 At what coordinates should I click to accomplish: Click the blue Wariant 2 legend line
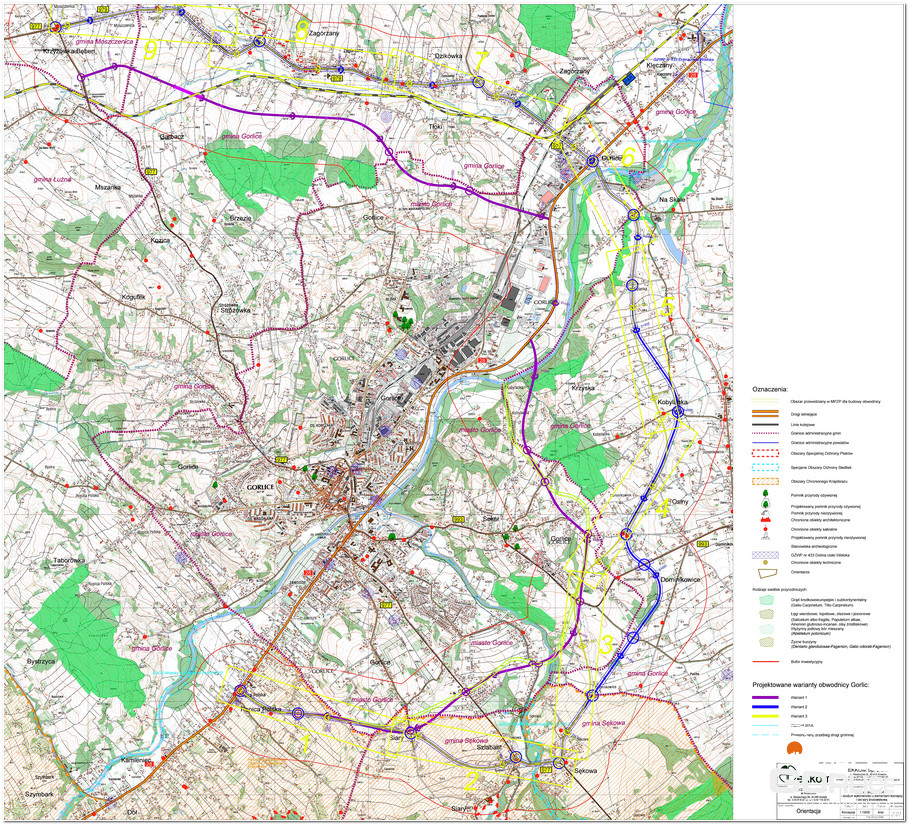click(766, 707)
